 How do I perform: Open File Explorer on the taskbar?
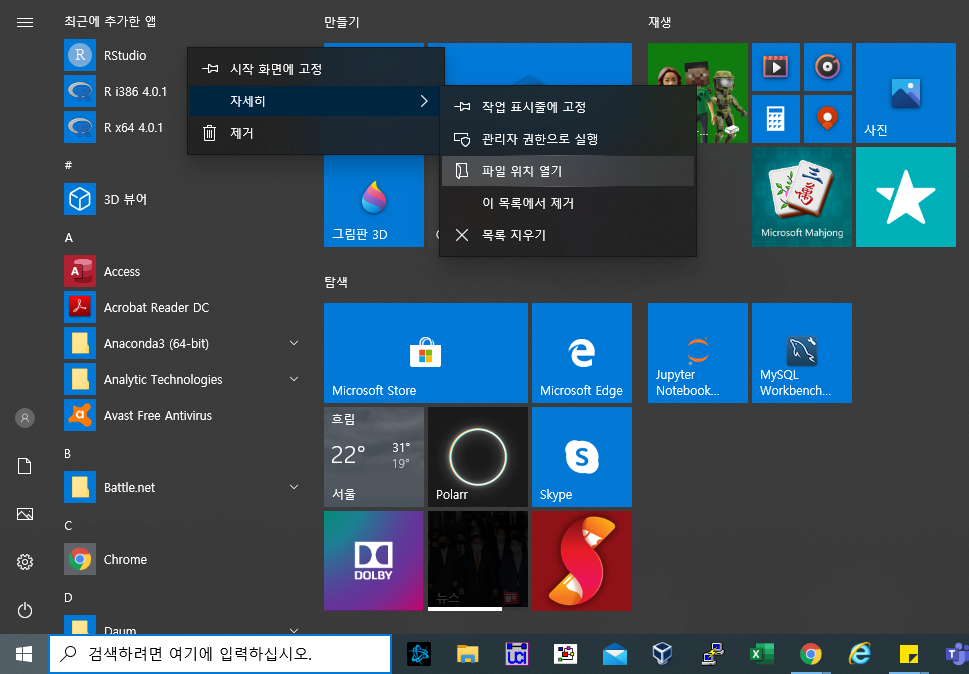(468, 654)
